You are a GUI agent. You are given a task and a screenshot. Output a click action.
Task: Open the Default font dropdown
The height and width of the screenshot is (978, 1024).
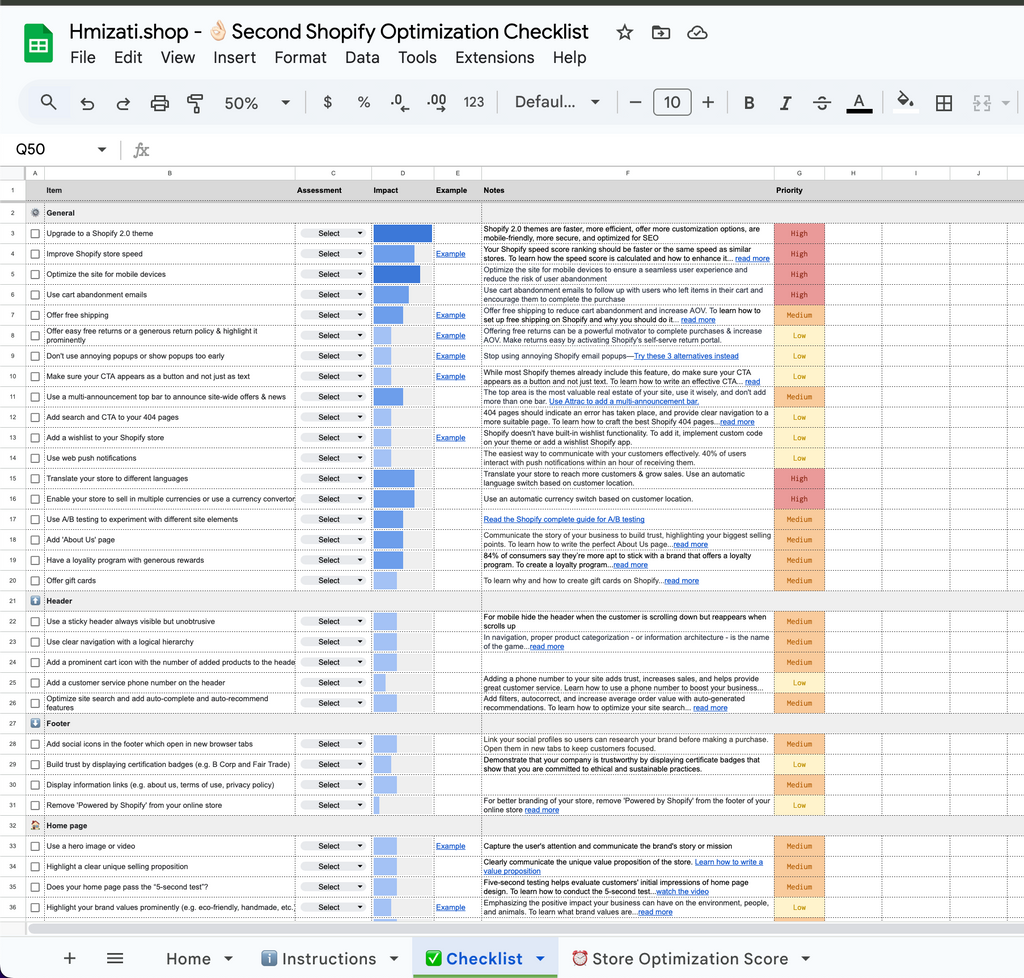[557, 103]
